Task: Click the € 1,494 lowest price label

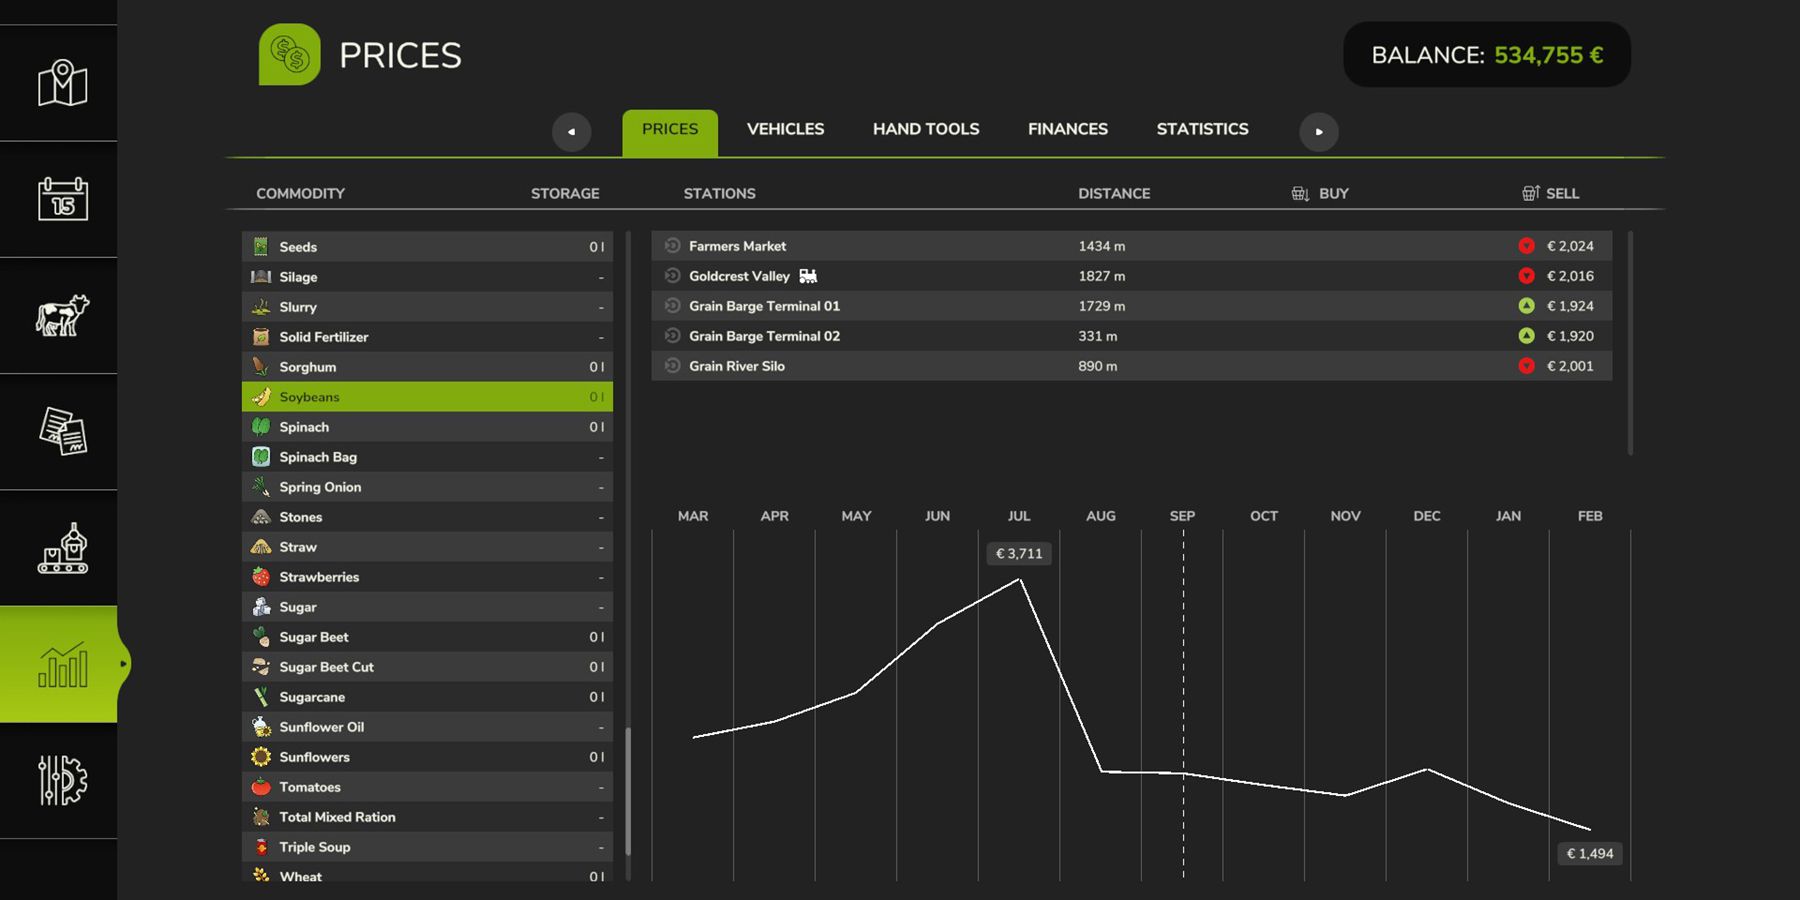Action: point(1590,853)
